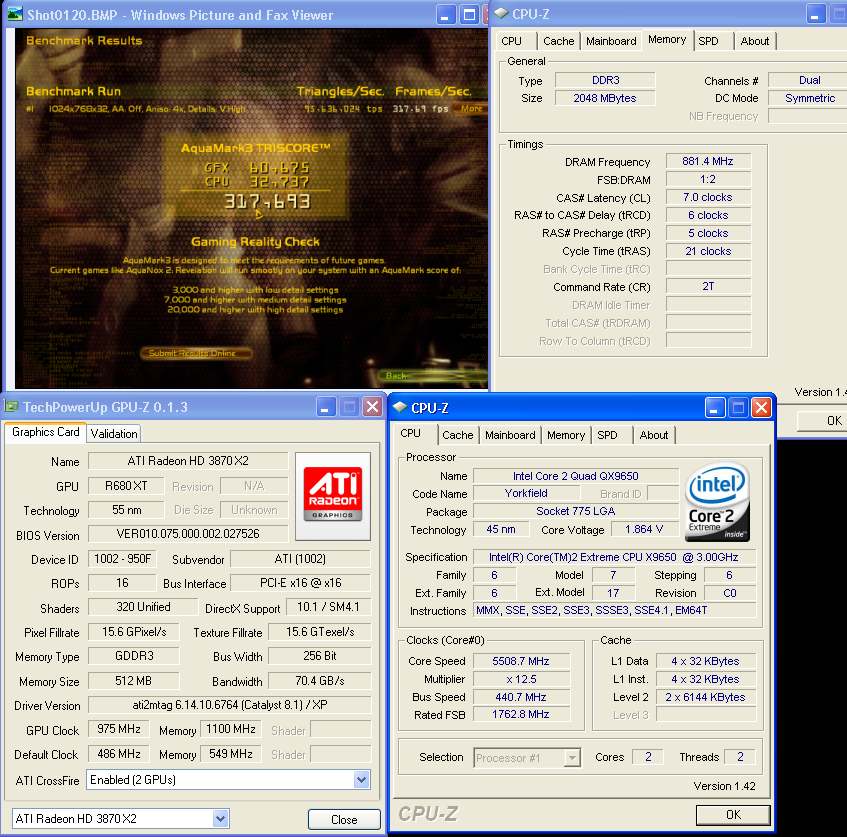Select Memory tab in back CPU-Z window
This screenshot has width=847, height=837.
point(667,39)
